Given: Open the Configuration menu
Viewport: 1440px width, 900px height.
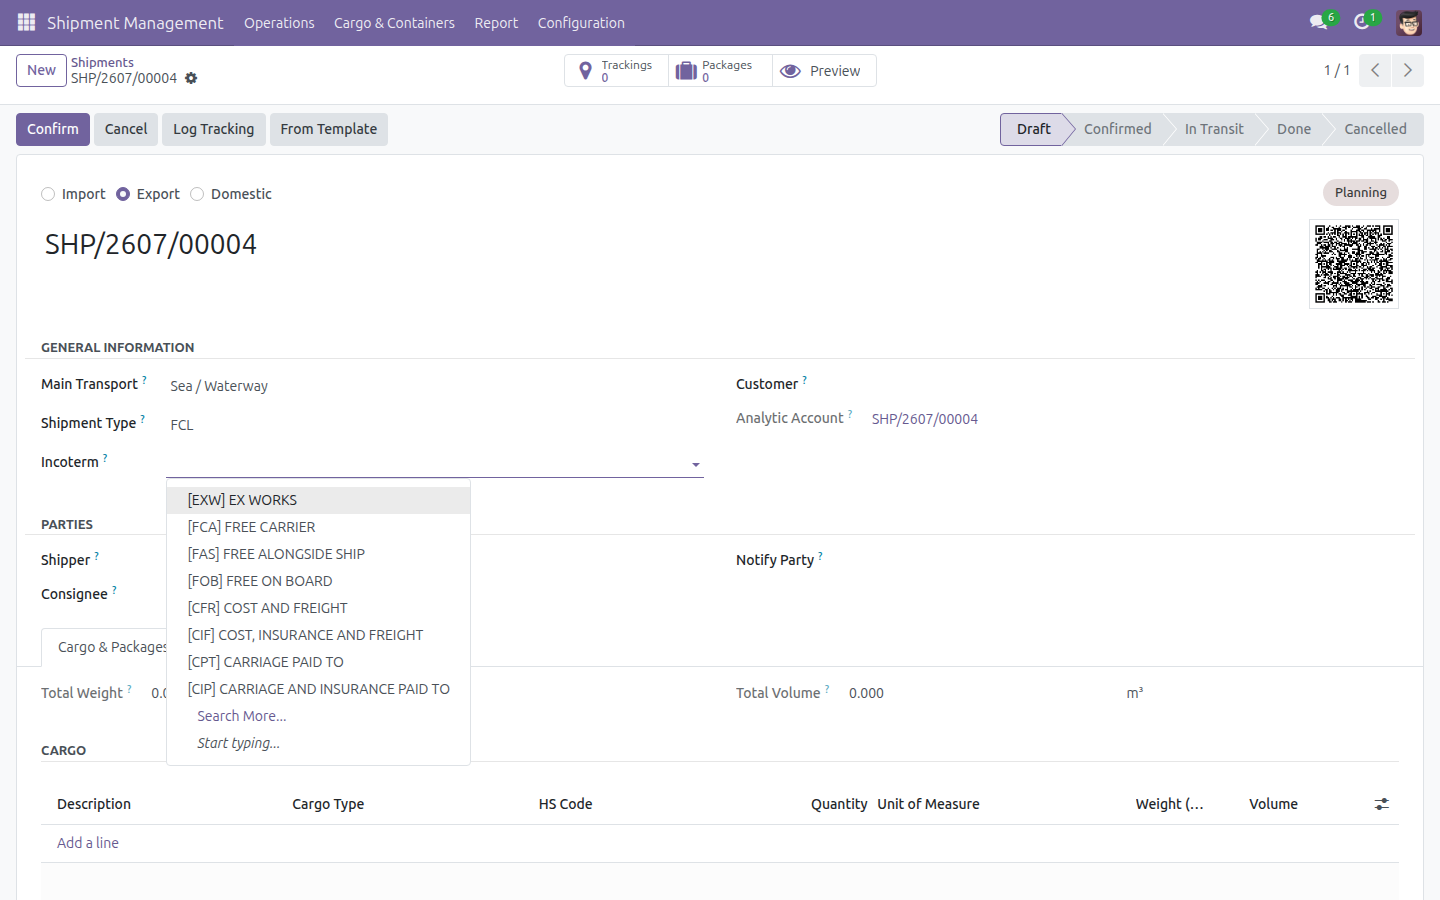Looking at the screenshot, I should coord(581,23).
